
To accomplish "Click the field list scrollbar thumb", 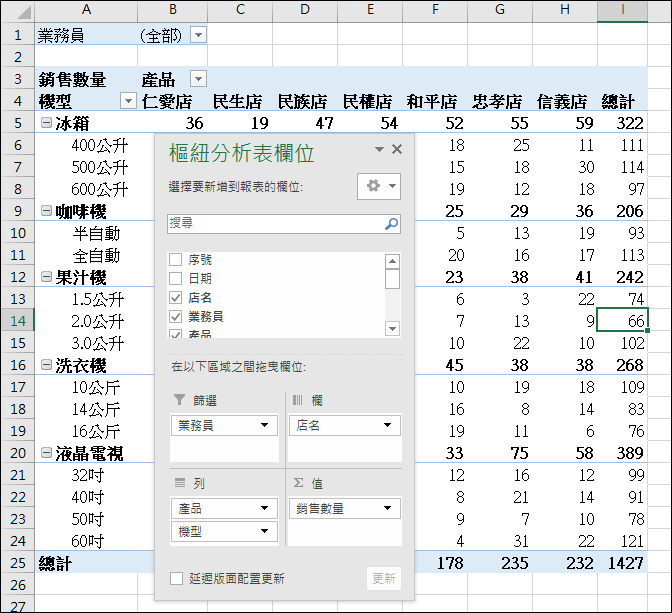I will (393, 279).
